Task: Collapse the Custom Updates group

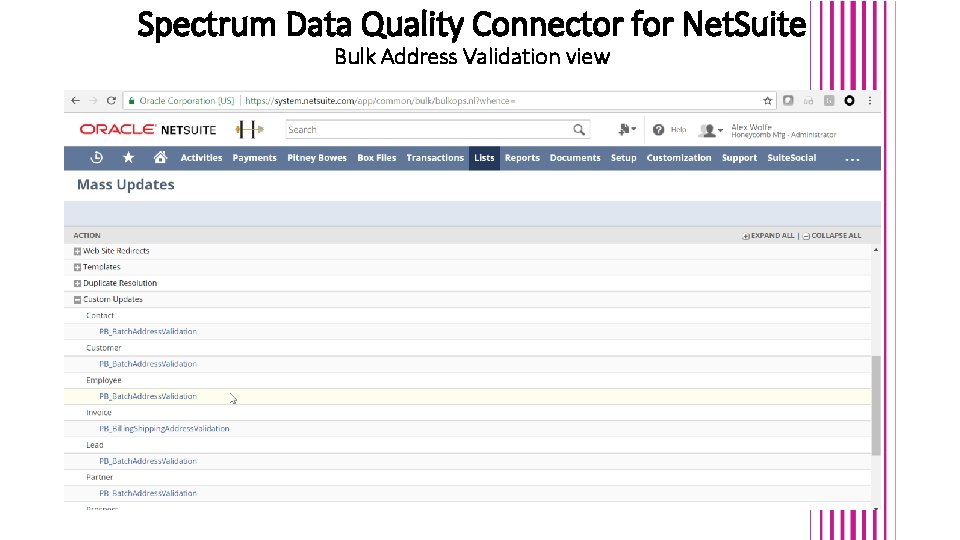Action: point(77,299)
